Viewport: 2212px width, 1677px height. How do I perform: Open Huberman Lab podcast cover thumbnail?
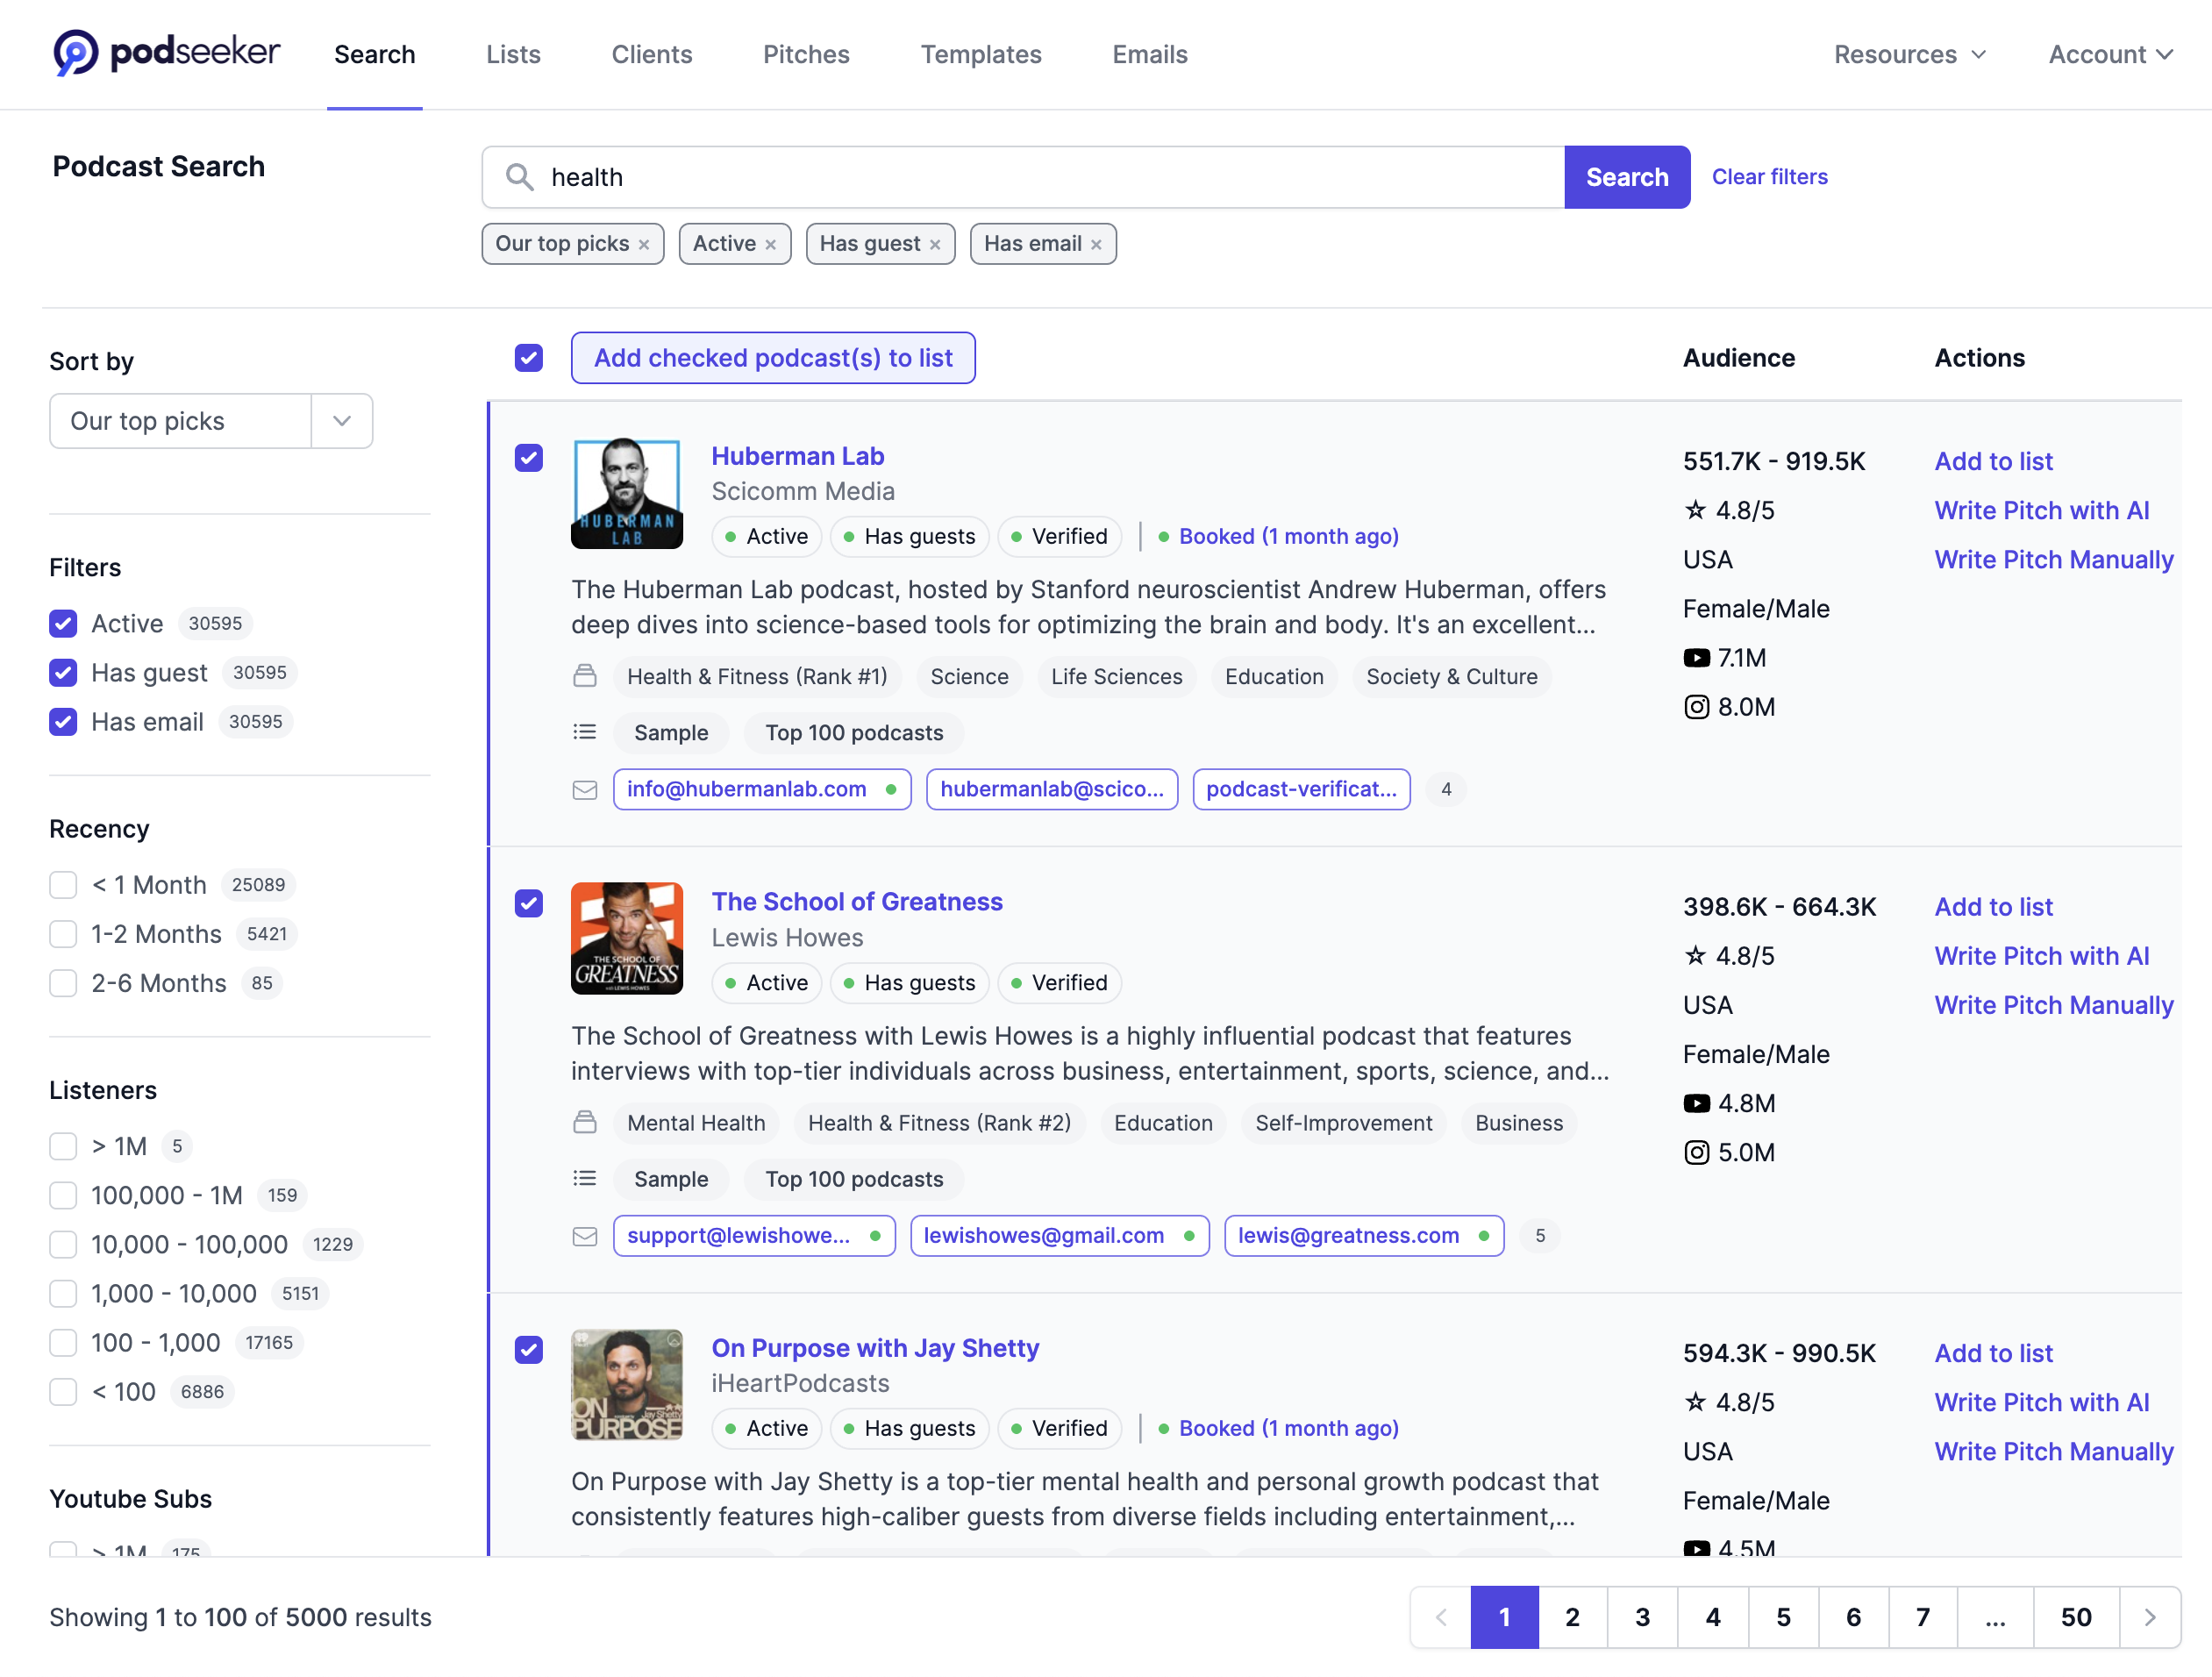[627, 493]
